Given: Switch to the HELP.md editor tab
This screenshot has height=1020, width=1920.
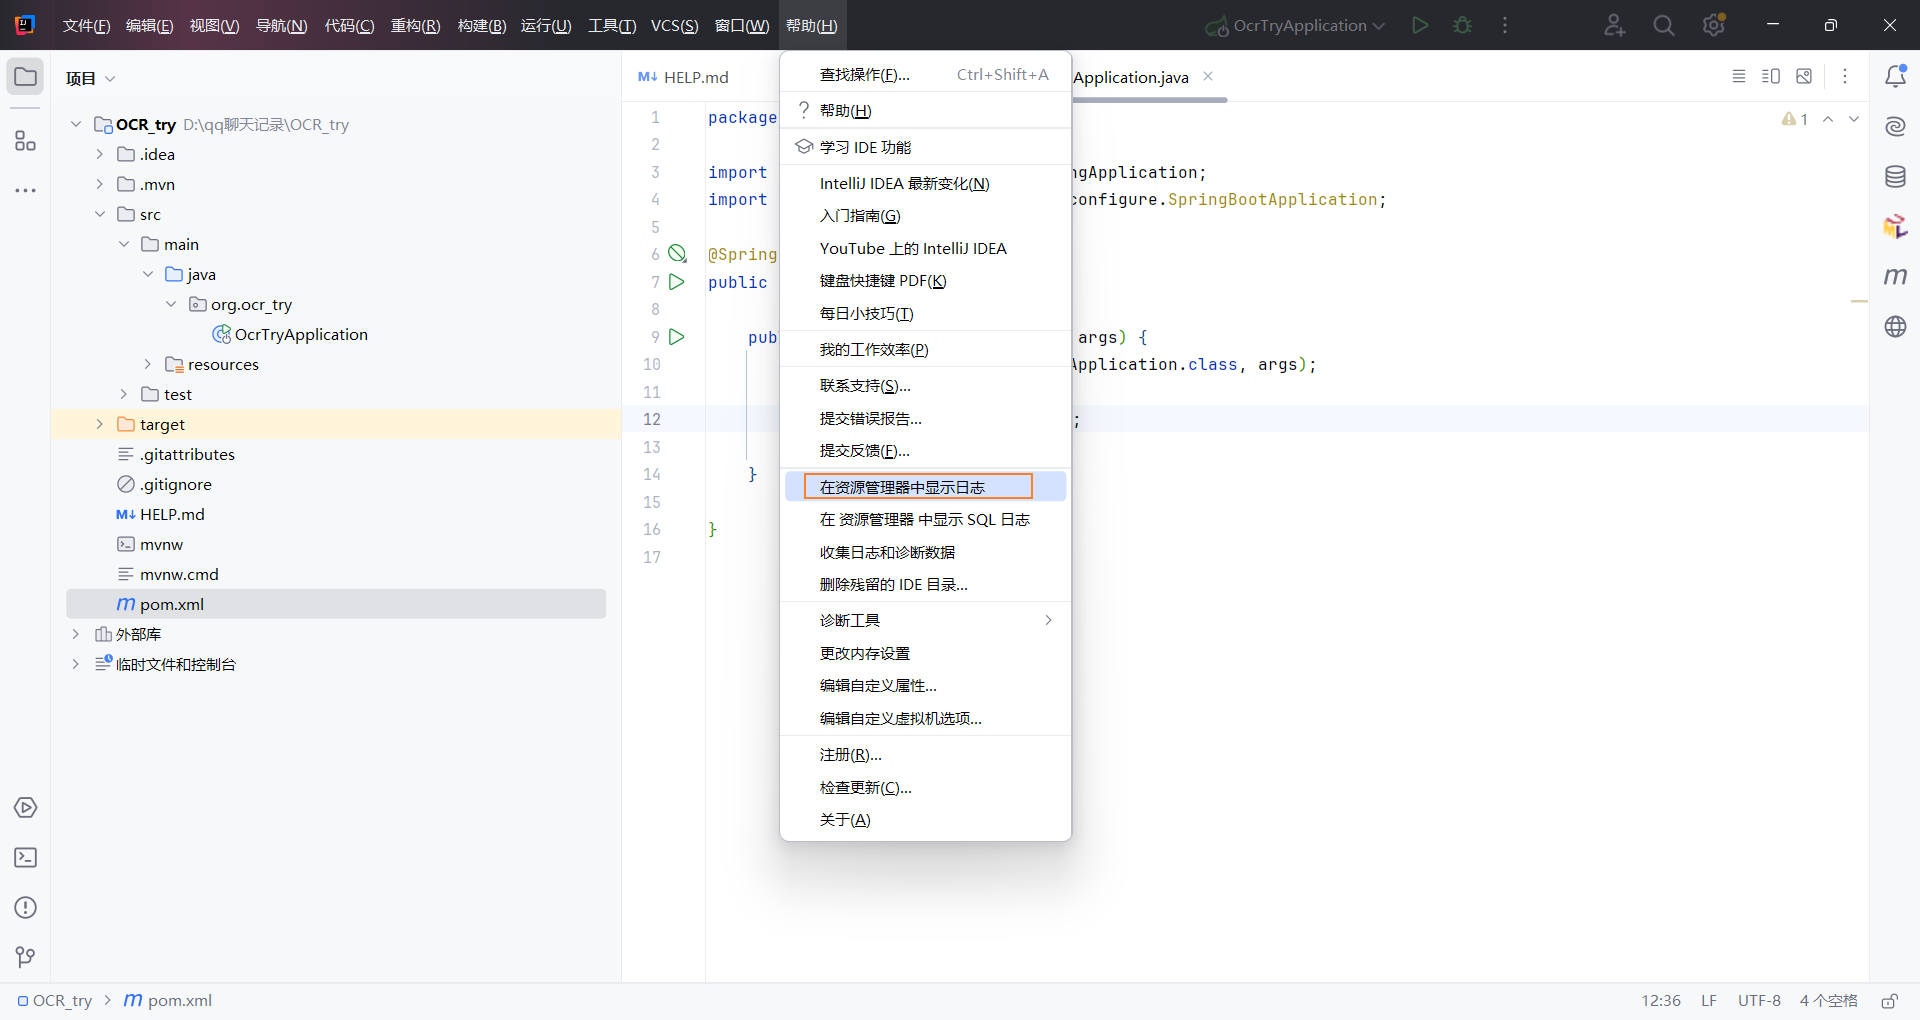Looking at the screenshot, I should coord(694,76).
